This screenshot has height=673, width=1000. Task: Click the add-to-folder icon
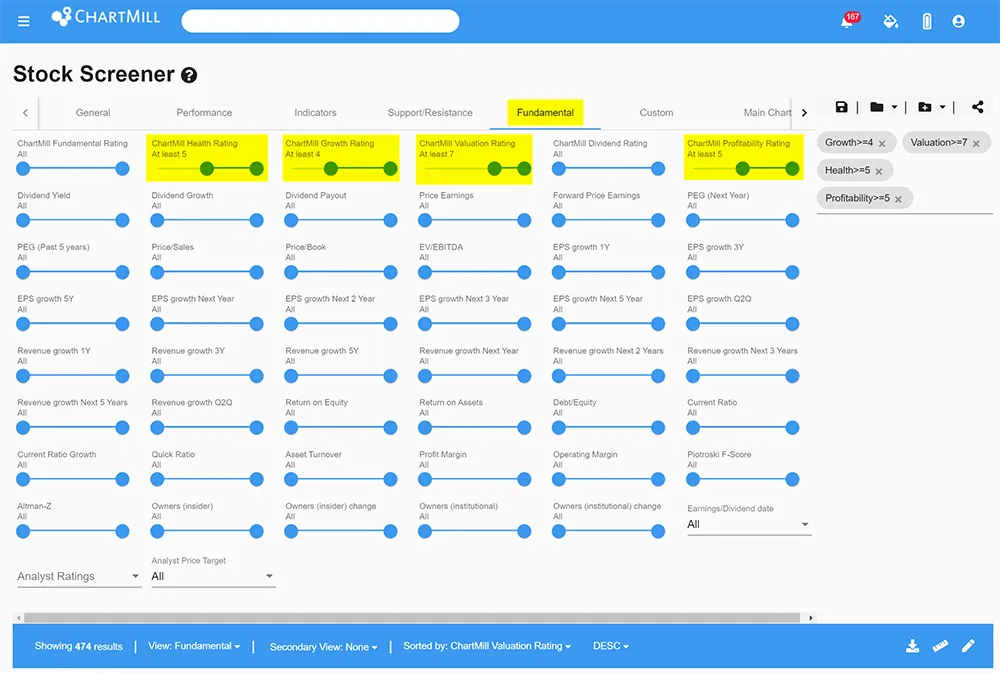[925, 107]
